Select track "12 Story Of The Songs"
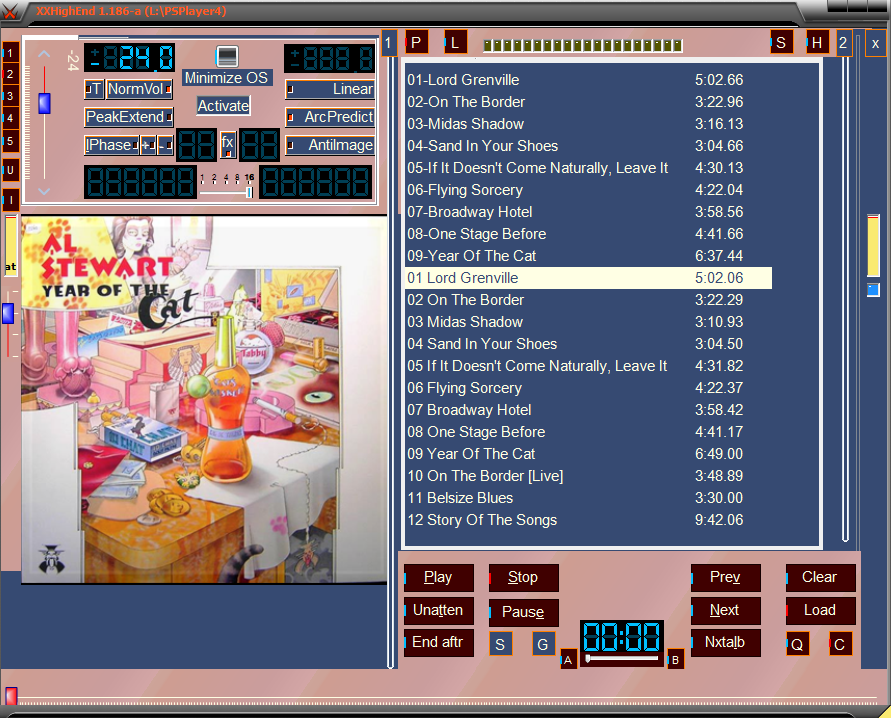 point(588,520)
